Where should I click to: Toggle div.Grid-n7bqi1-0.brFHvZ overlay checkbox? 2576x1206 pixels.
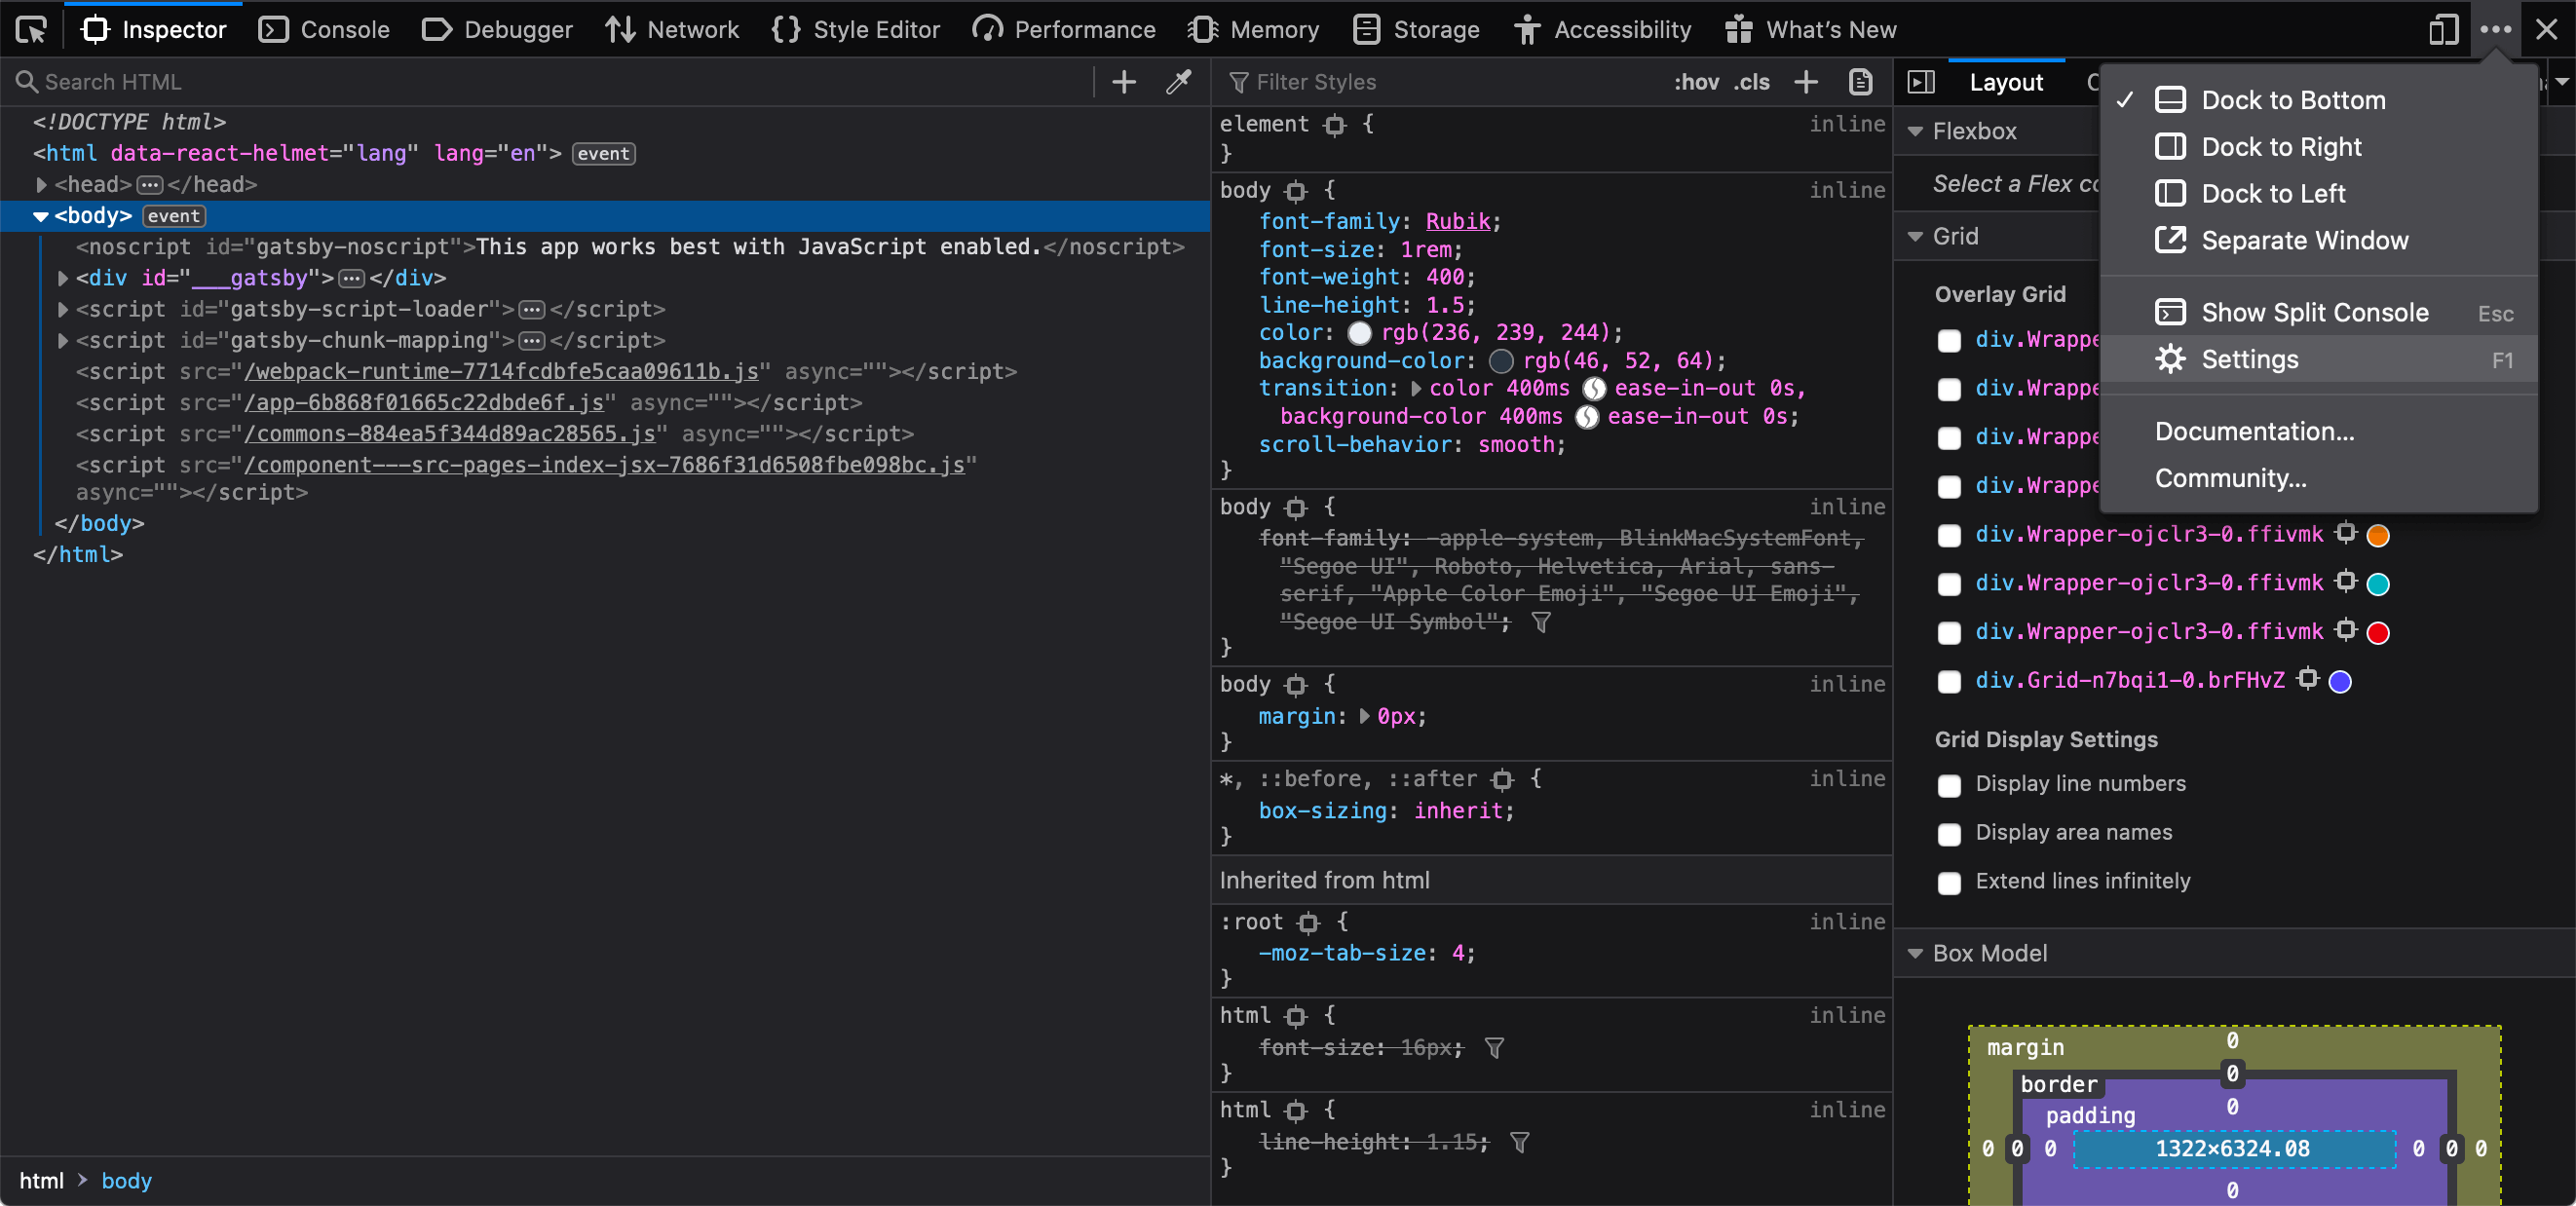click(x=1948, y=682)
